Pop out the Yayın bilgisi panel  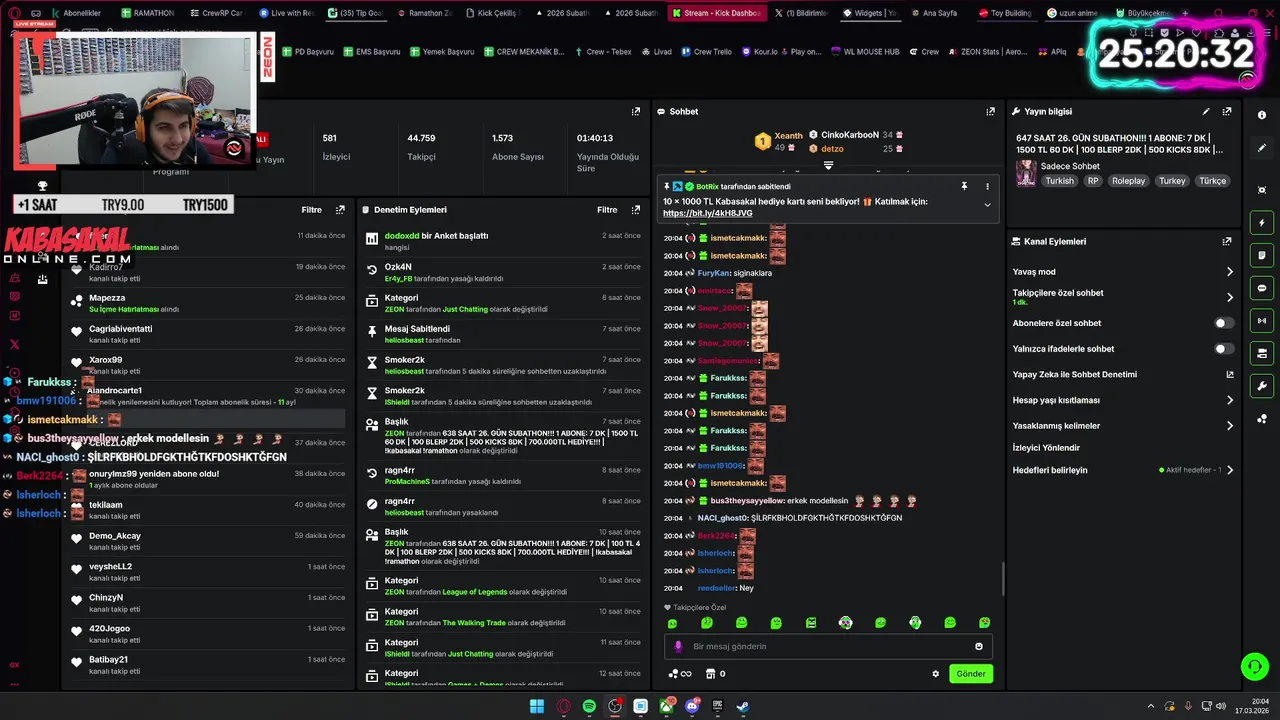coord(1227,112)
